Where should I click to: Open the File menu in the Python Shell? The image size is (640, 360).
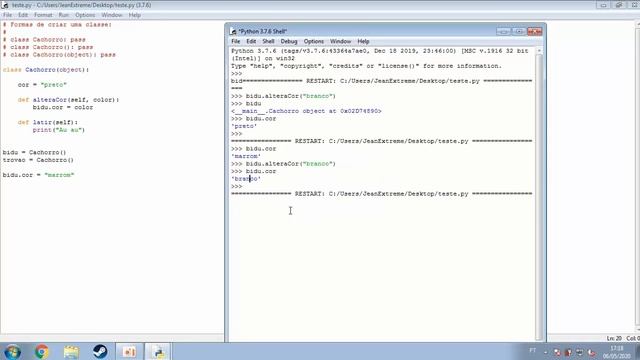[236, 41]
